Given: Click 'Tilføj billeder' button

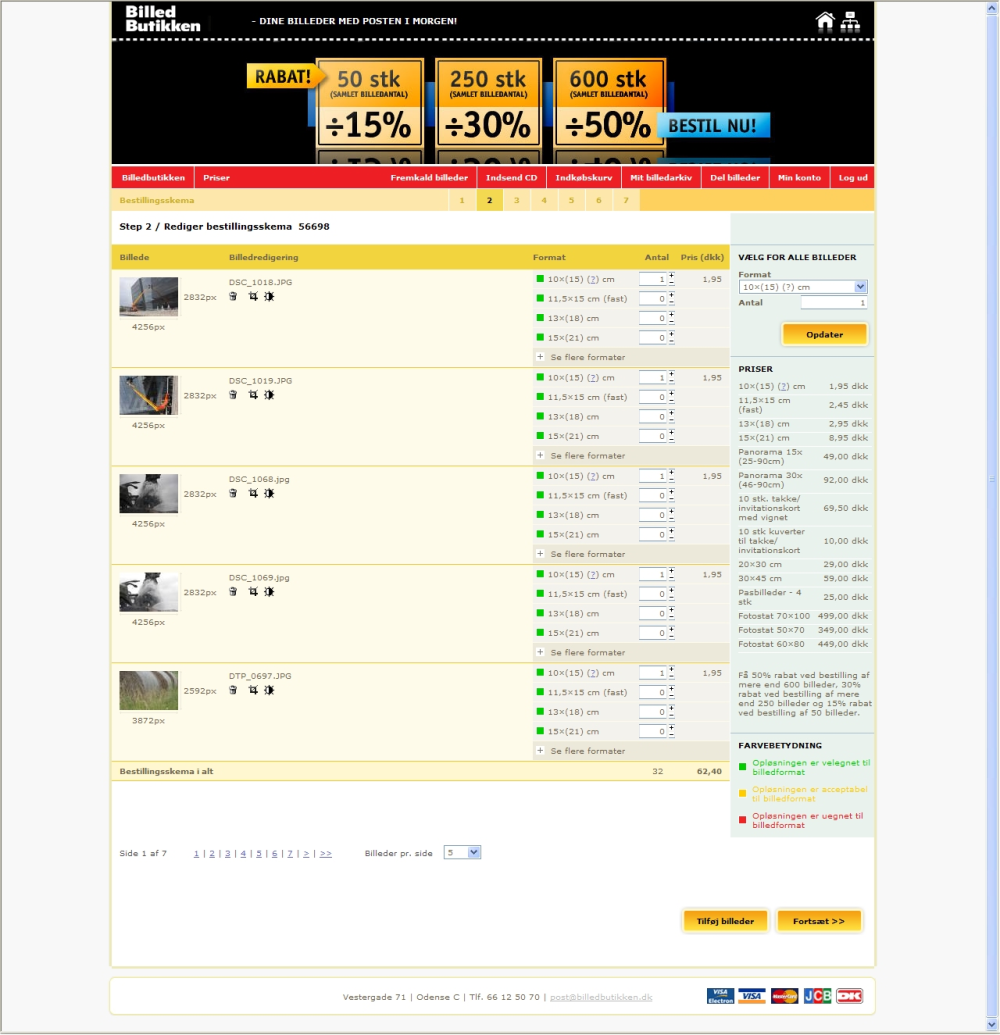Looking at the screenshot, I should (725, 921).
